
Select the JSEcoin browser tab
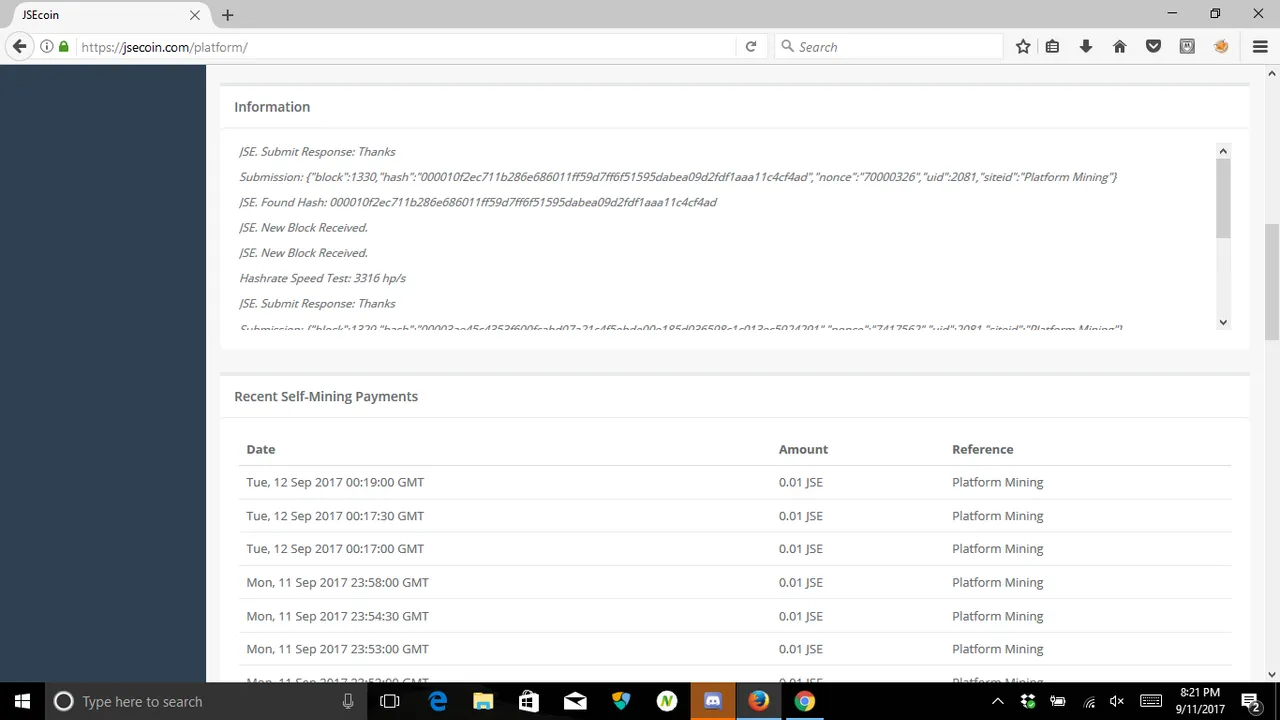(108, 15)
